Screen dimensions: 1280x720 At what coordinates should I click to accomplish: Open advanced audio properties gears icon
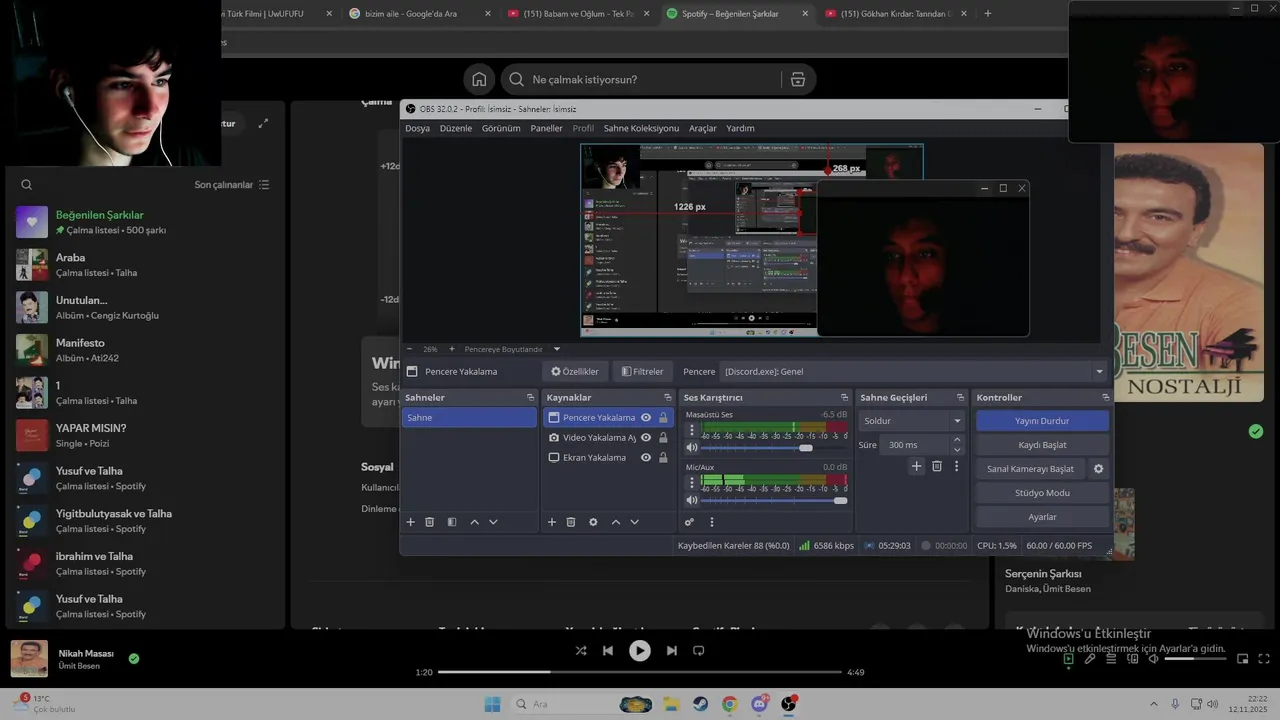[x=689, y=522]
